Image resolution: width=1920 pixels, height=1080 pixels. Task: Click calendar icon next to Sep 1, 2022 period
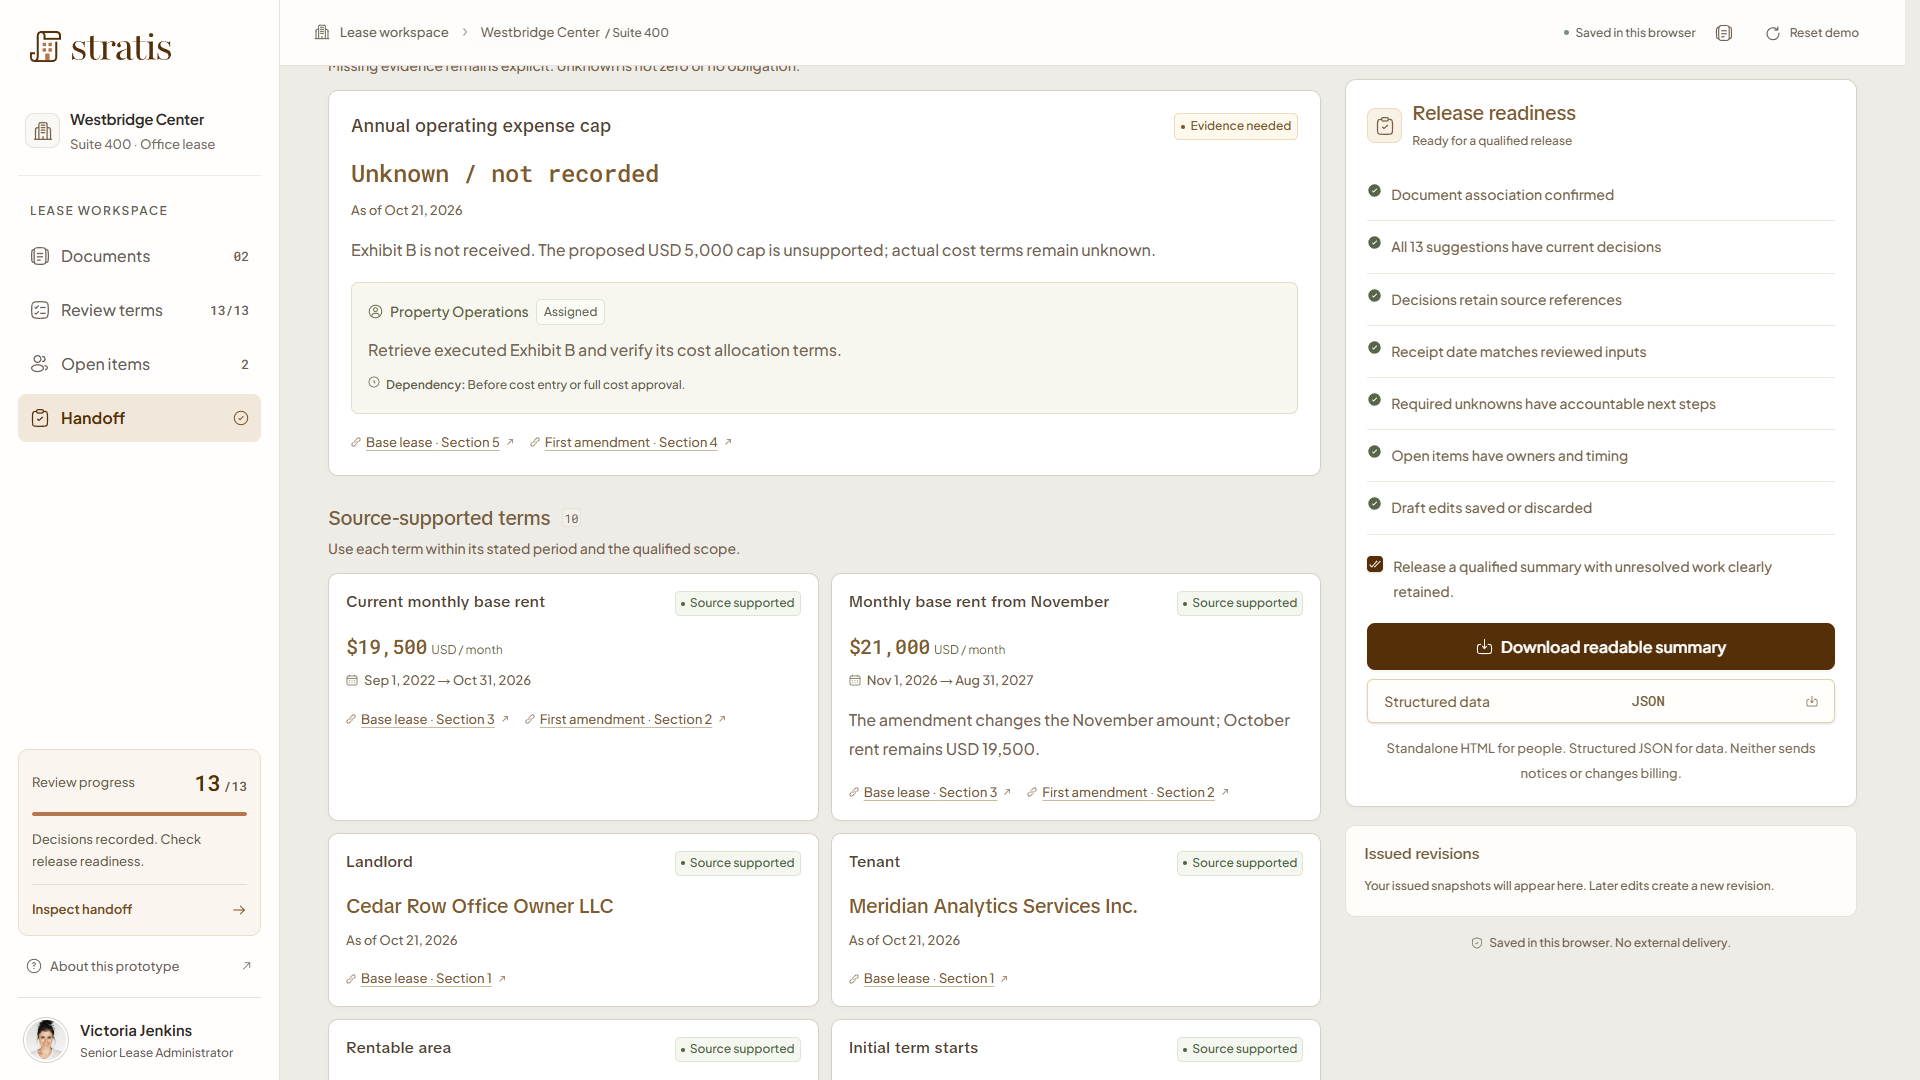[x=352, y=680]
